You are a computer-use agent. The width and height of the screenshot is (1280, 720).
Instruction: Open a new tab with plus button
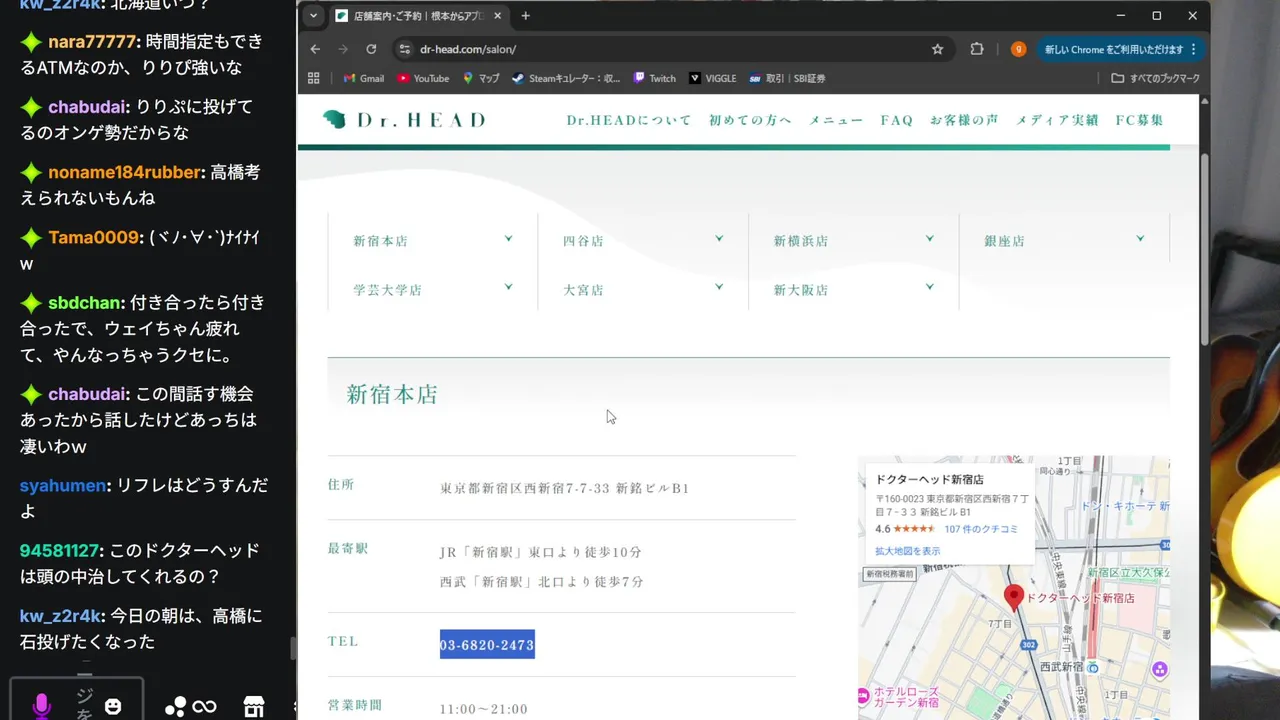526,16
